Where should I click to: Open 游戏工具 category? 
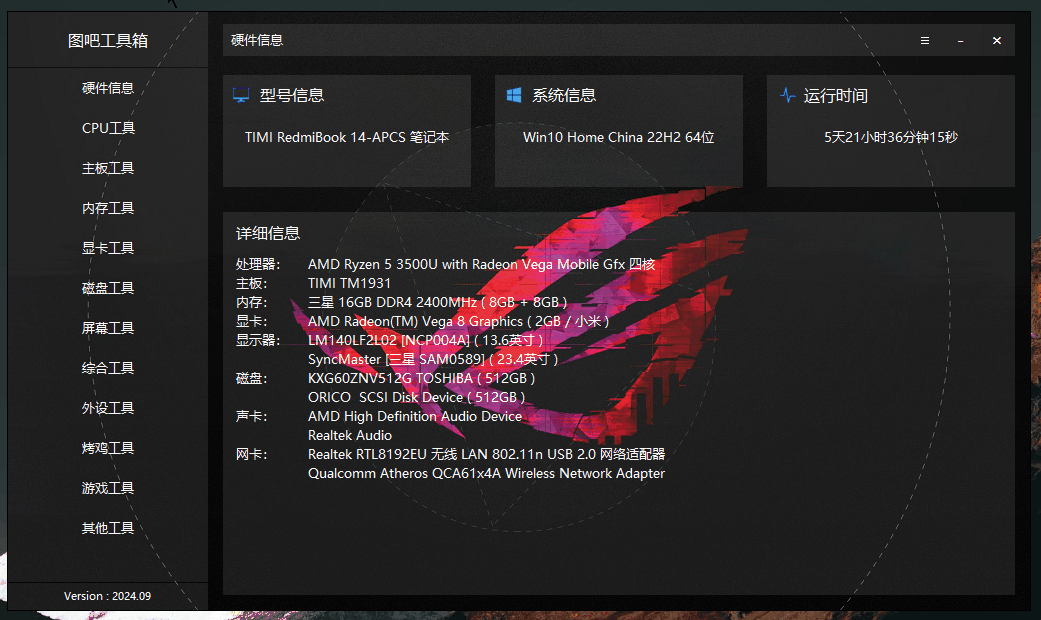108,488
